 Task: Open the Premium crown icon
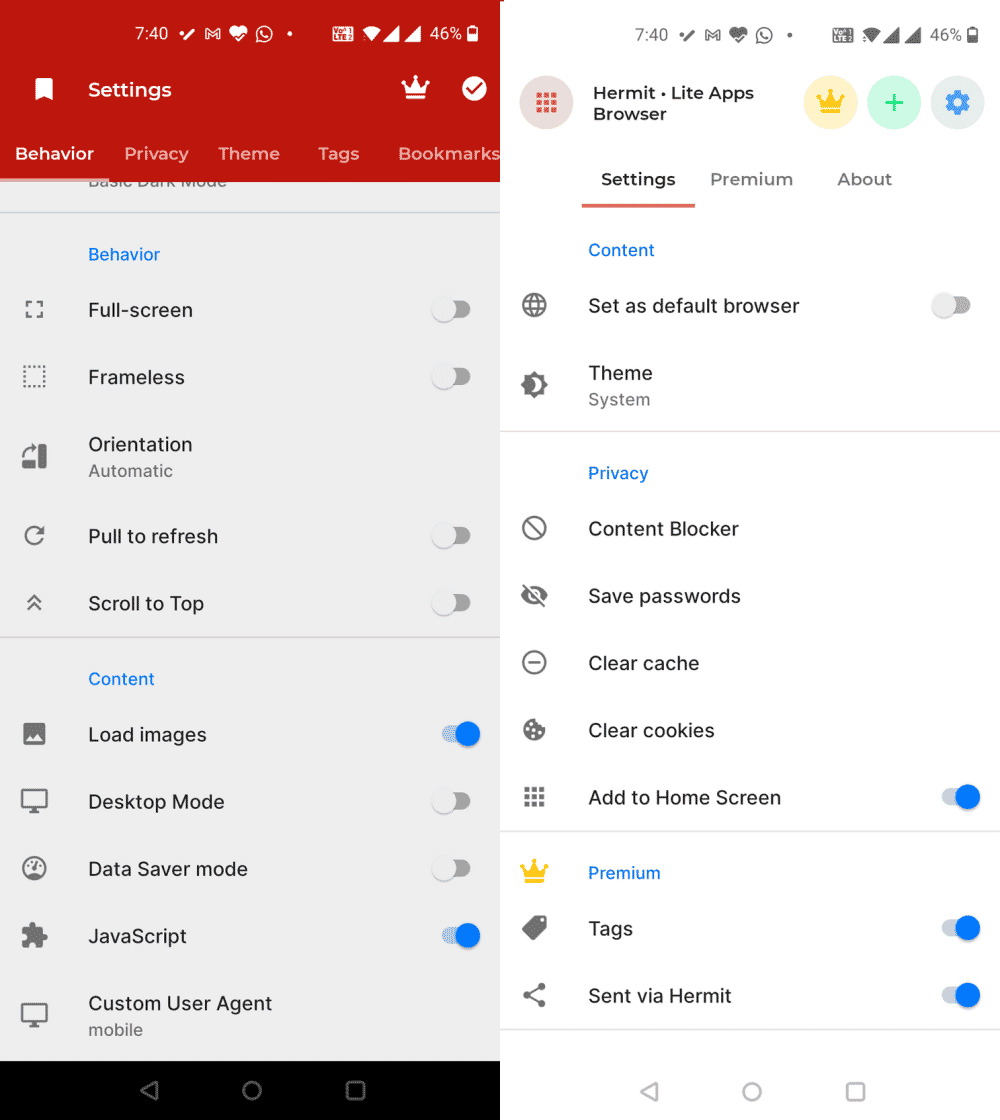tap(830, 102)
